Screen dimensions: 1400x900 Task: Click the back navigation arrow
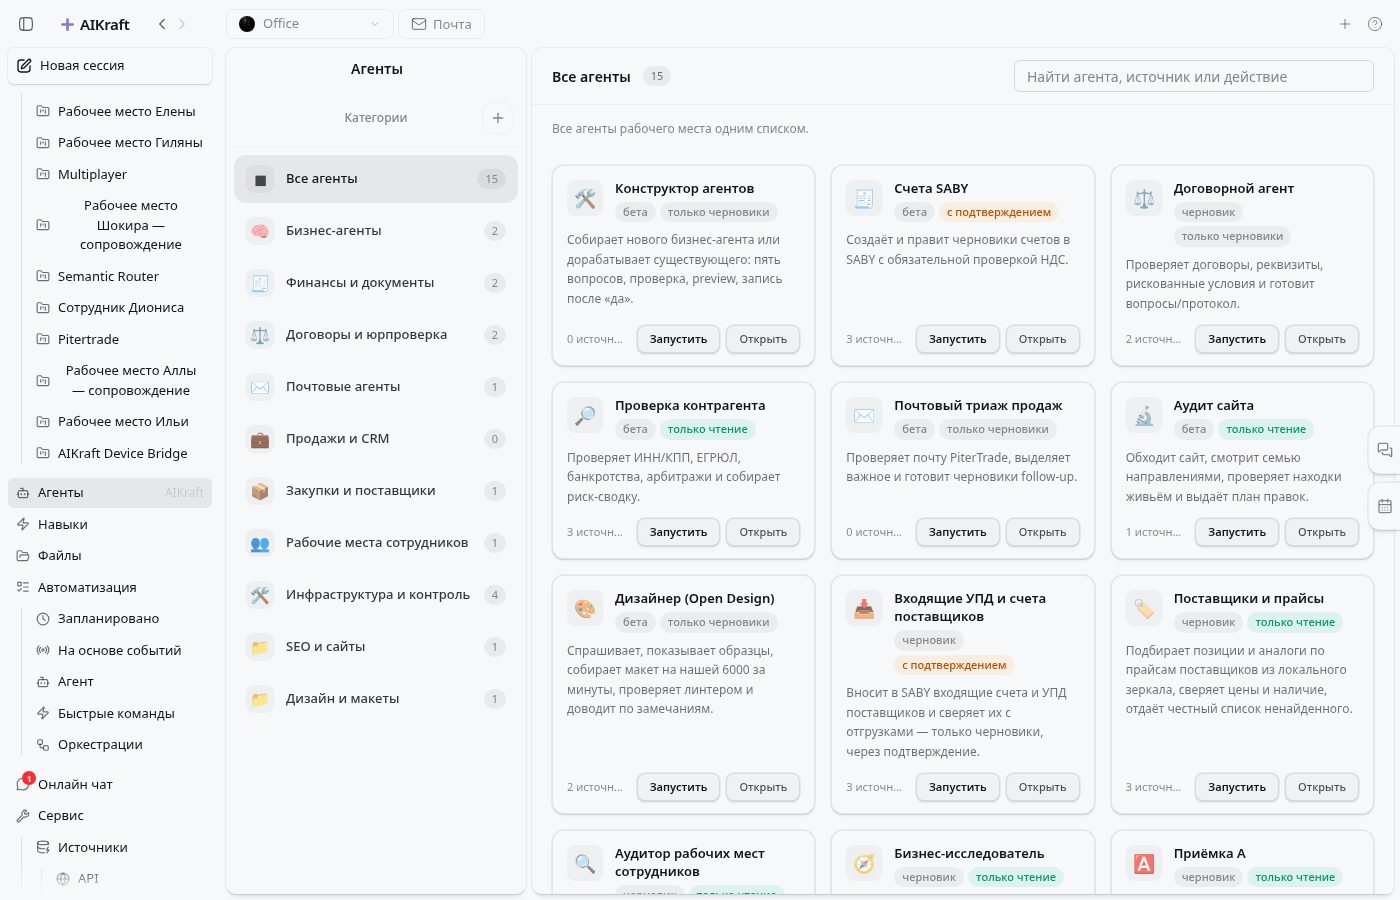[162, 24]
